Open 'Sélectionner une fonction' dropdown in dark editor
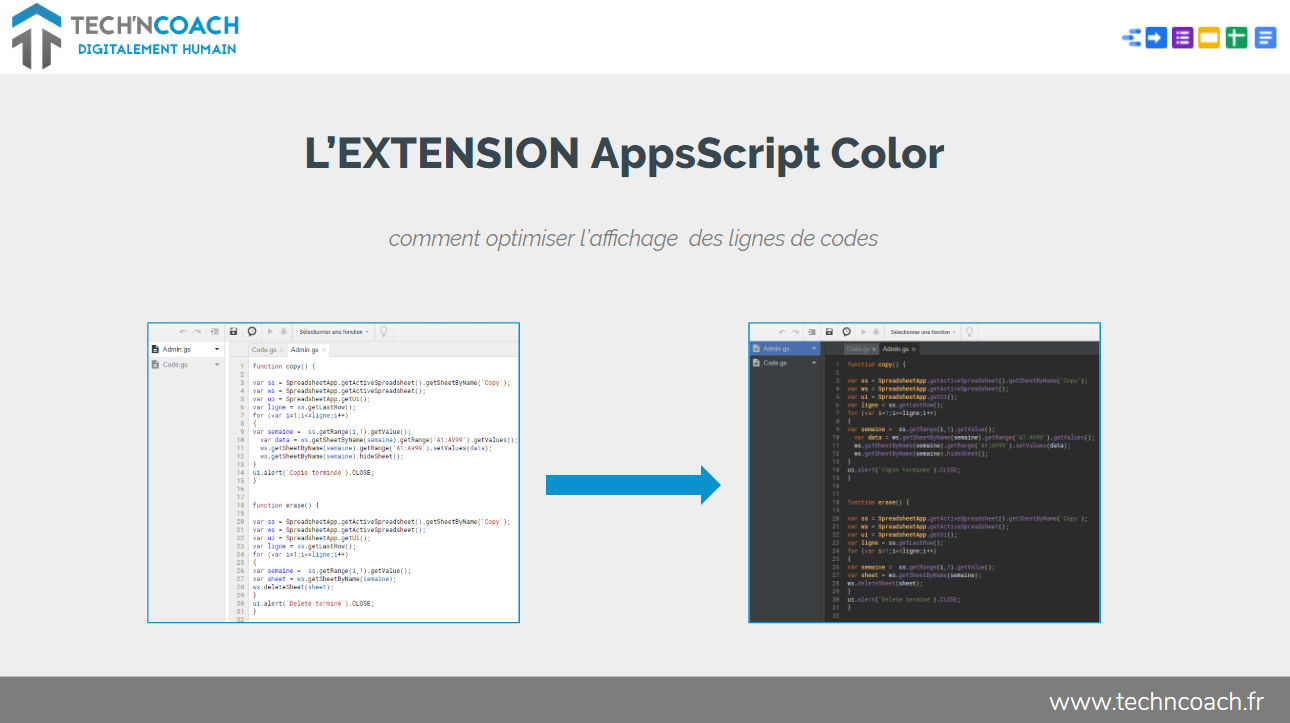 [923, 331]
